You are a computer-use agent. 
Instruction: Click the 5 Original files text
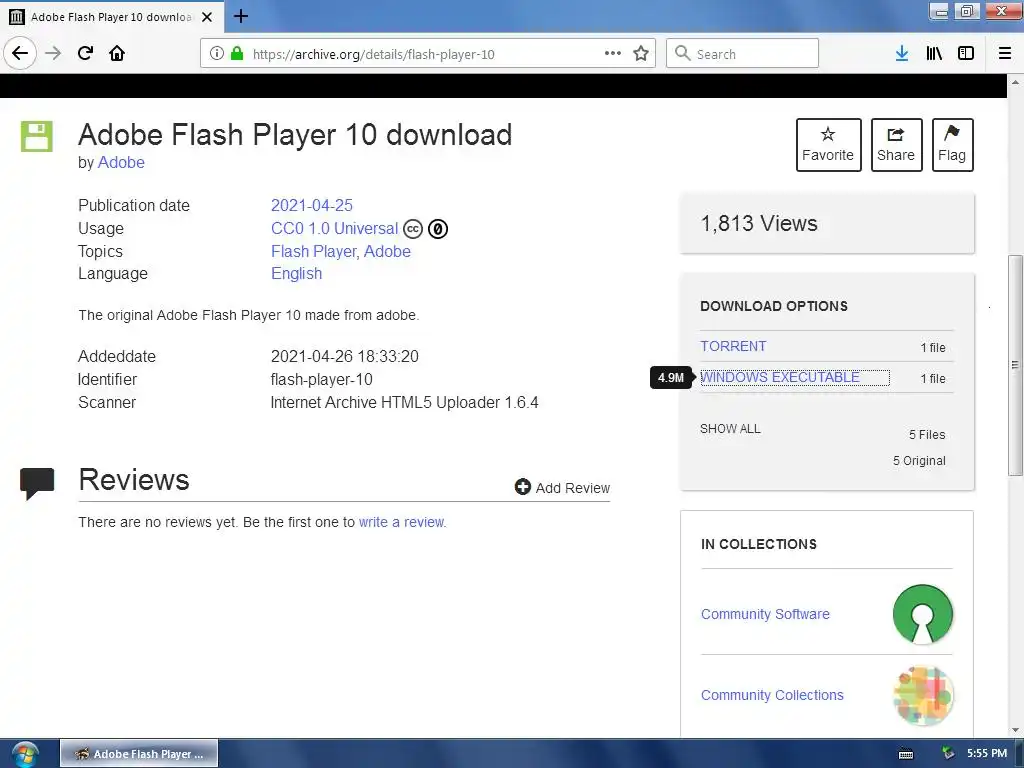coord(919,460)
